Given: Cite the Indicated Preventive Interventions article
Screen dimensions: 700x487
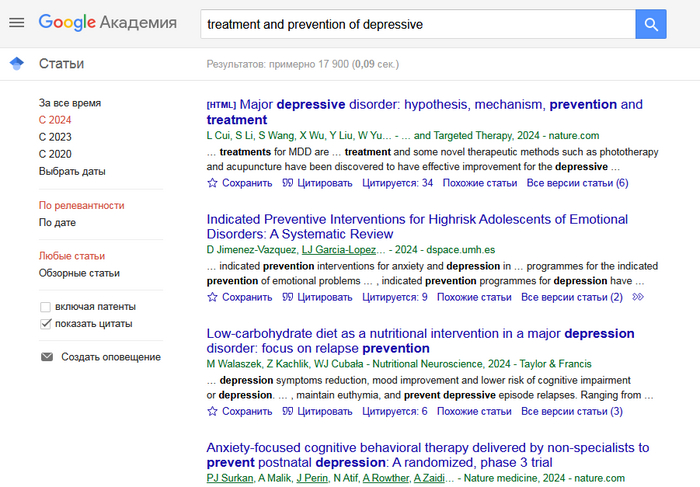Looking at the screenshot, I should [x=317, y=297].
